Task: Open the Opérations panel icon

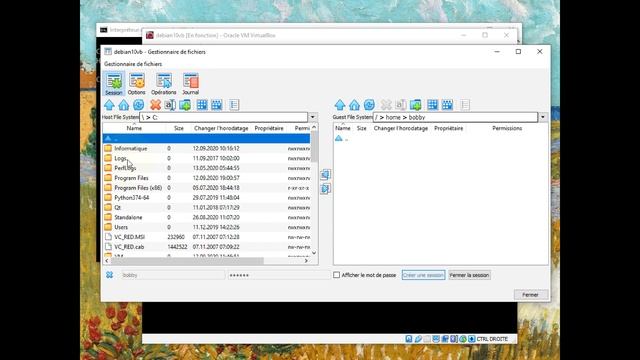Action: pyautogui.click(x=164, y=84)
